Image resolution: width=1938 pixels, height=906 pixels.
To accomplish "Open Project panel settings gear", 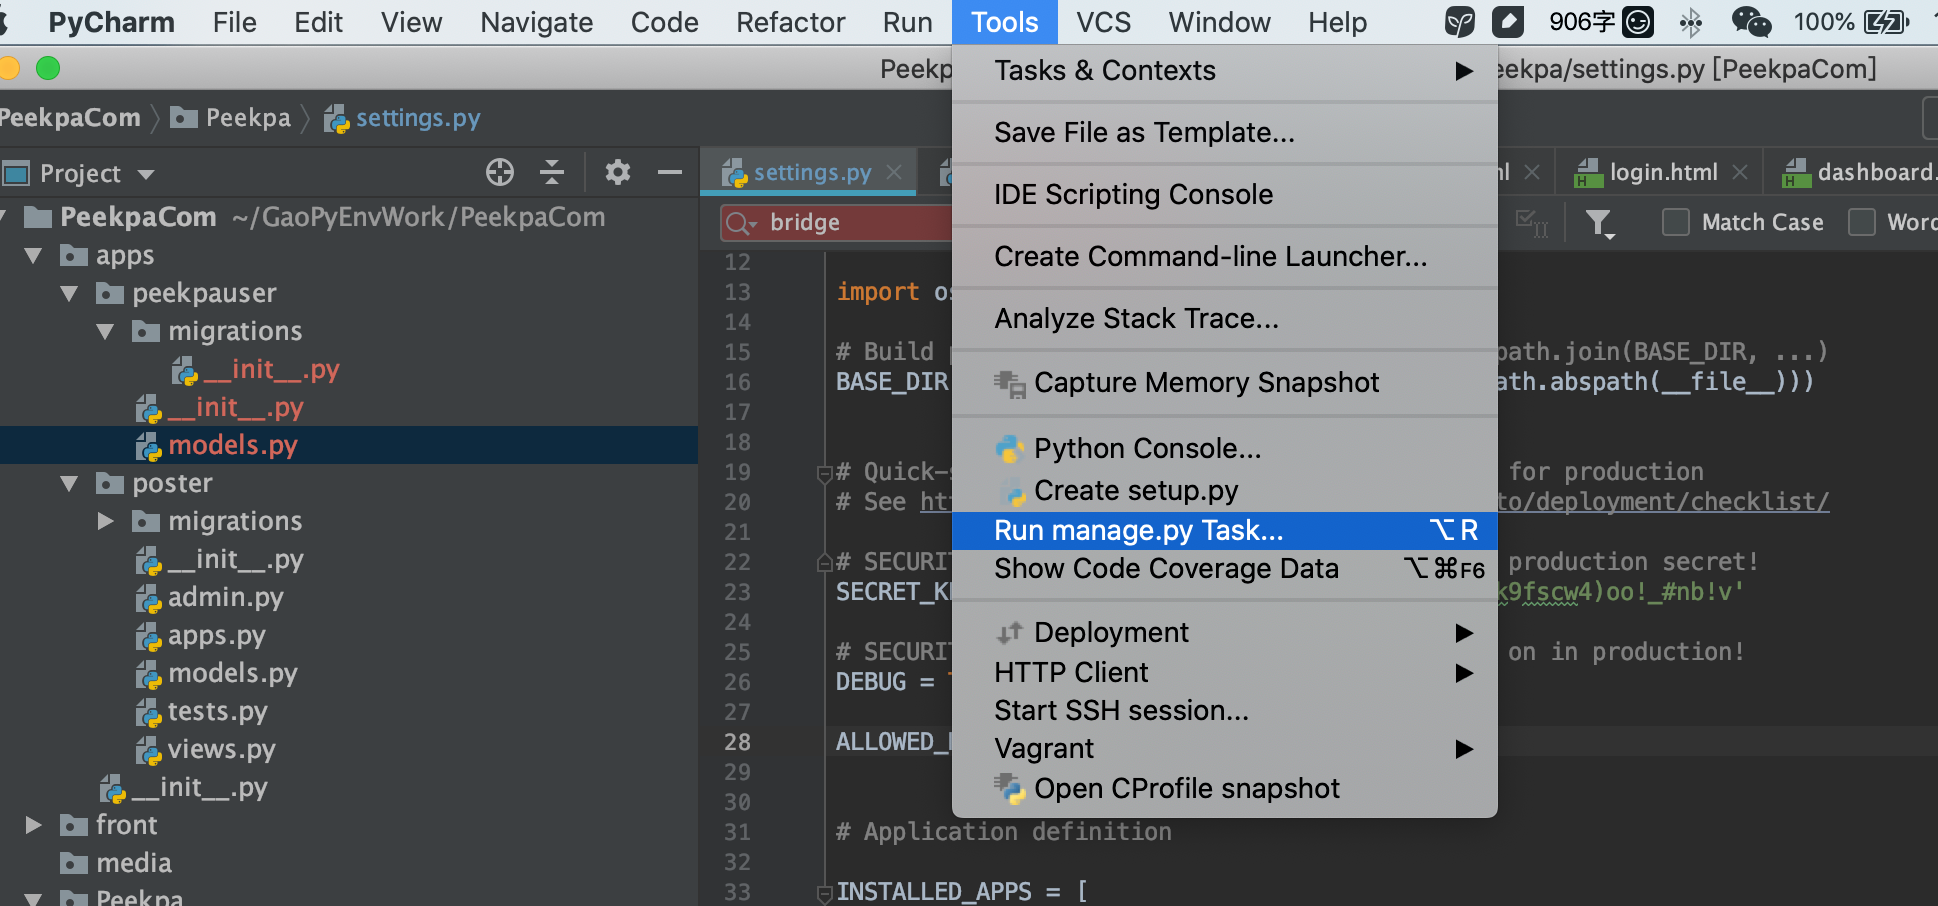I will [x=618, y=173].
